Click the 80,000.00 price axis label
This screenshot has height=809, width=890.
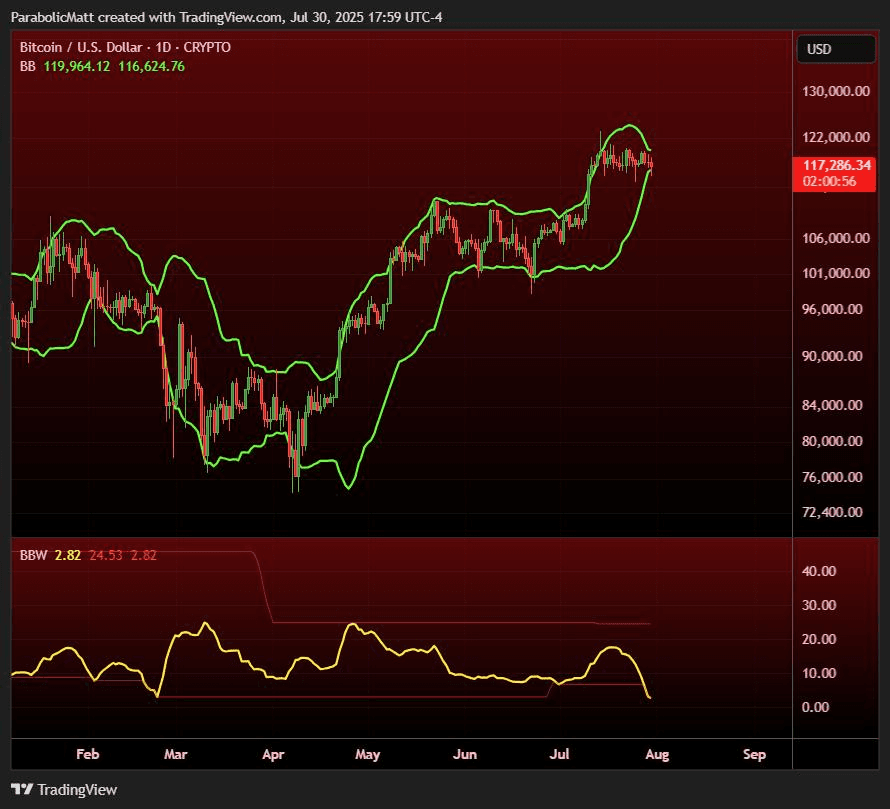[x=832, y=441]
